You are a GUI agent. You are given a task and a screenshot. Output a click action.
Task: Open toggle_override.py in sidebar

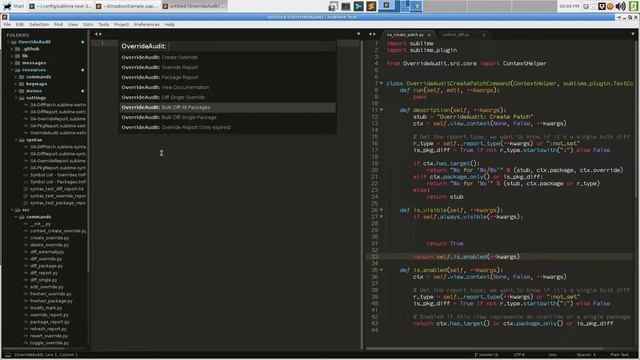tap(49, 343)
